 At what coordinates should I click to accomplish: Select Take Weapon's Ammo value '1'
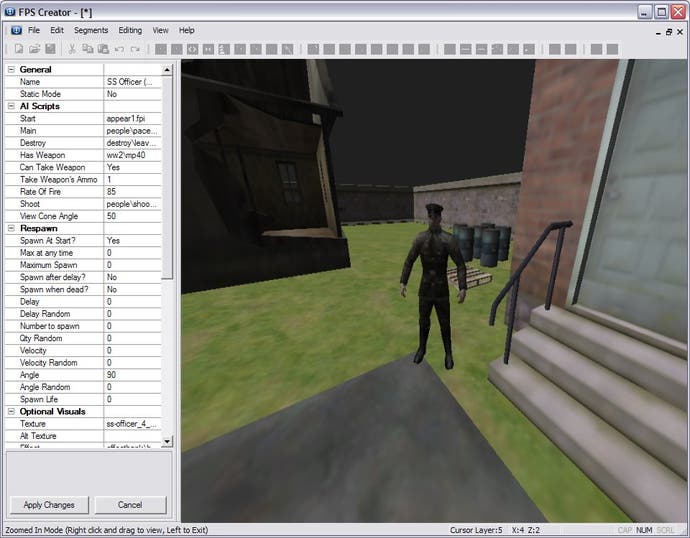pos(133,179)
